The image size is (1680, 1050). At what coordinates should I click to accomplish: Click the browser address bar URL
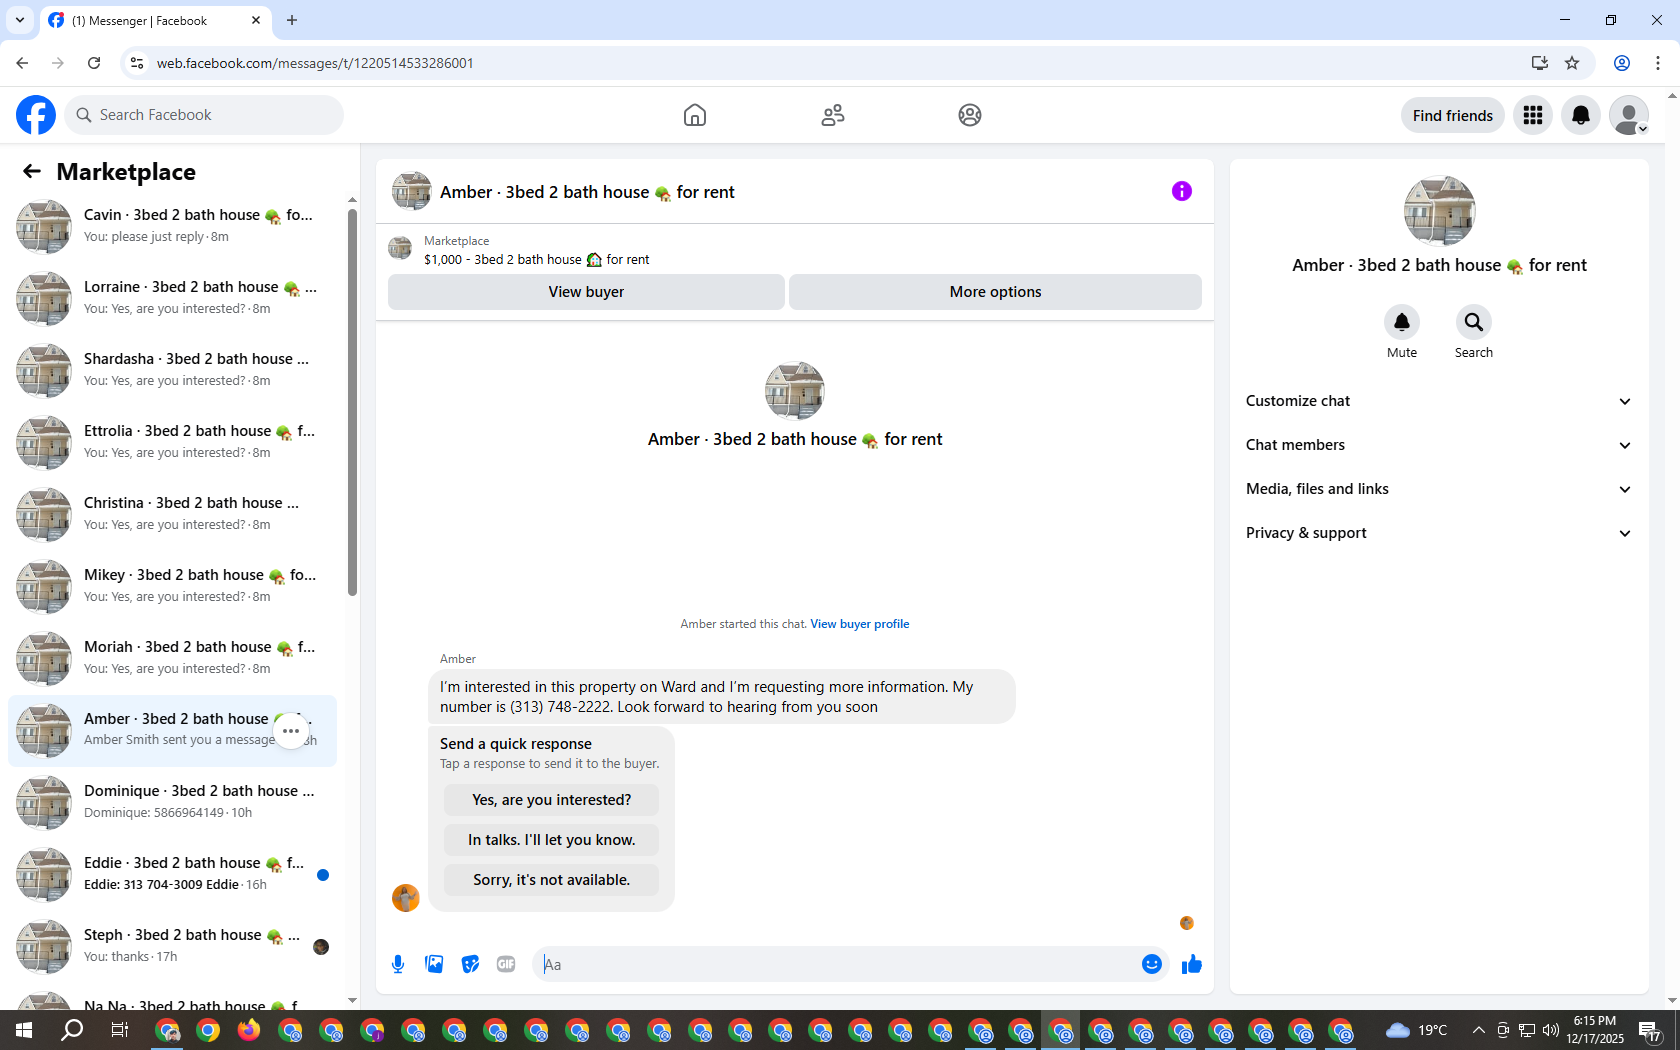coord(315,63)
